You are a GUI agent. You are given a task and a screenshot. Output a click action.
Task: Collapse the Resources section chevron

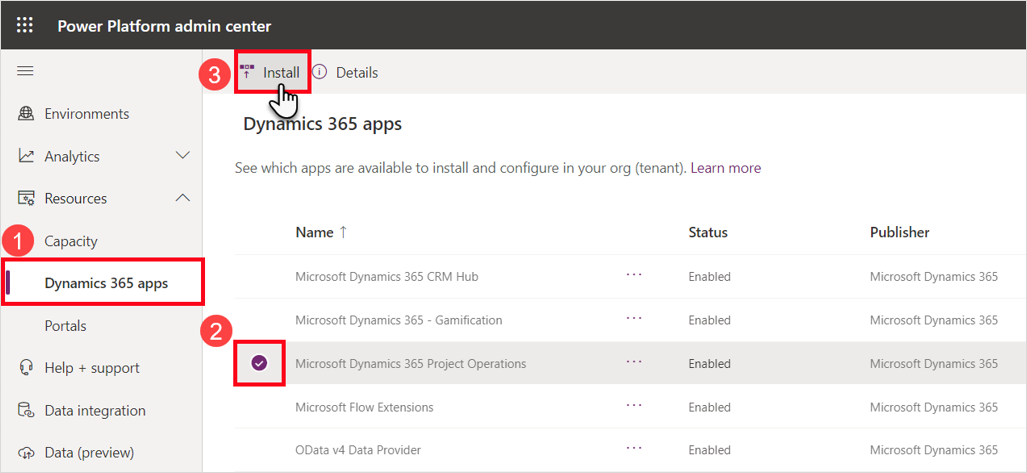point(183,198)
